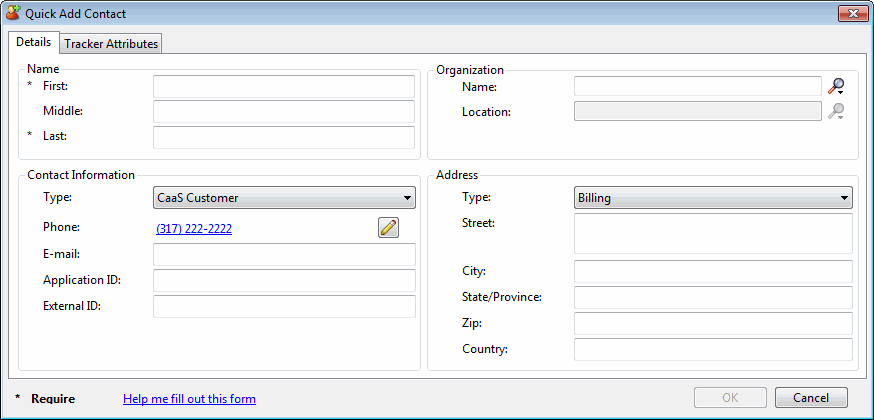Viewport: 874px width, 420px height.
Task: Switch to the Tracker Attributes tab
Action: tap(111, 44)
